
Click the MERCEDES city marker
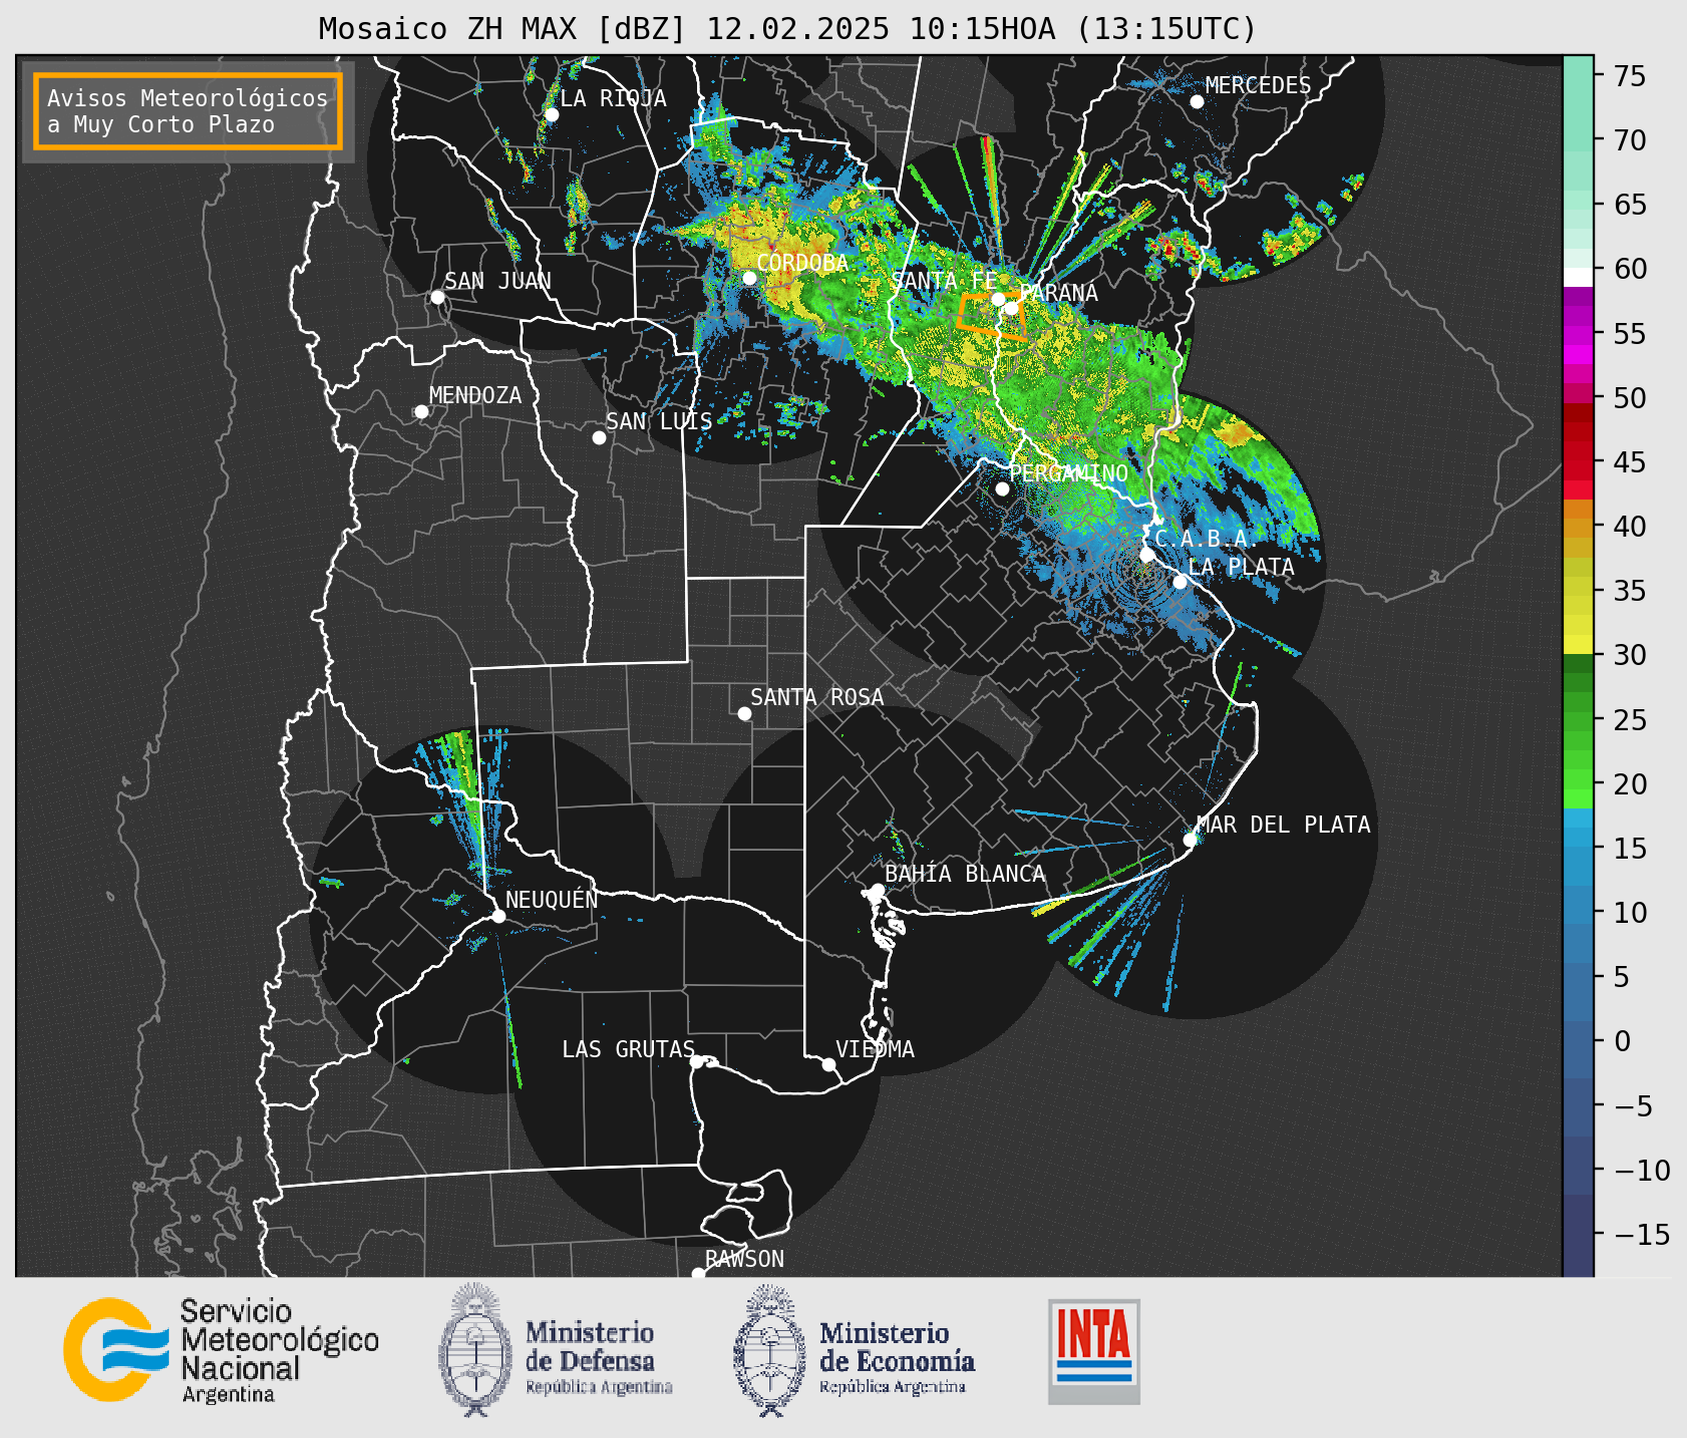1197,102
